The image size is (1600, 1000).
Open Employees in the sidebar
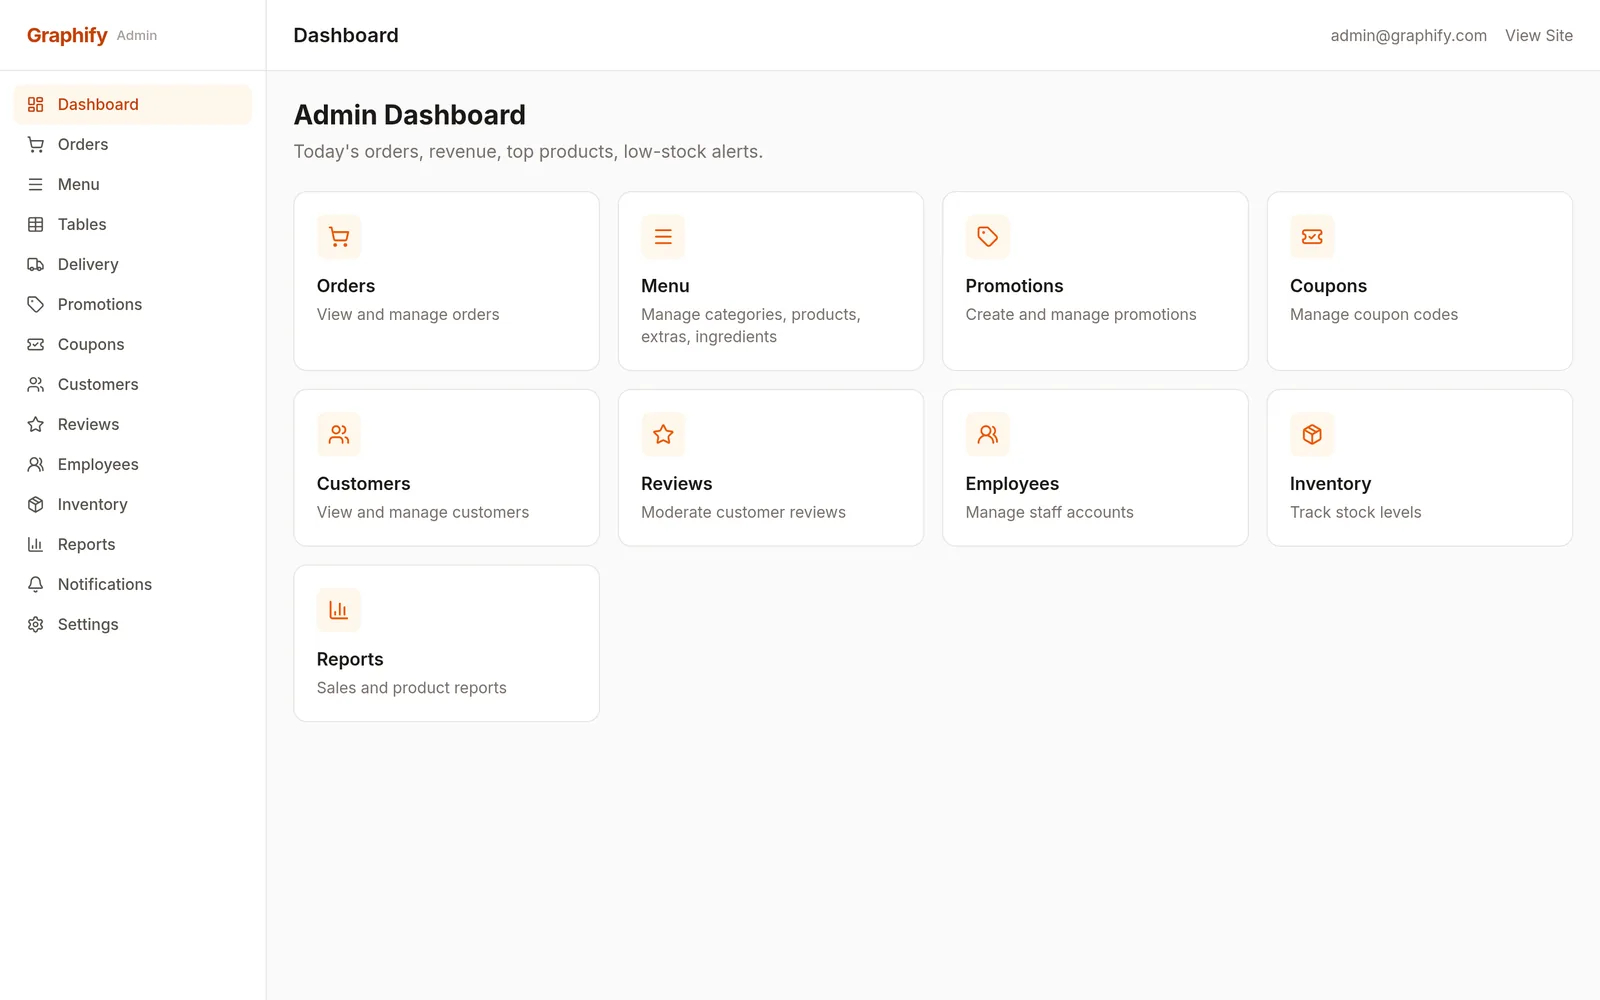133,464
